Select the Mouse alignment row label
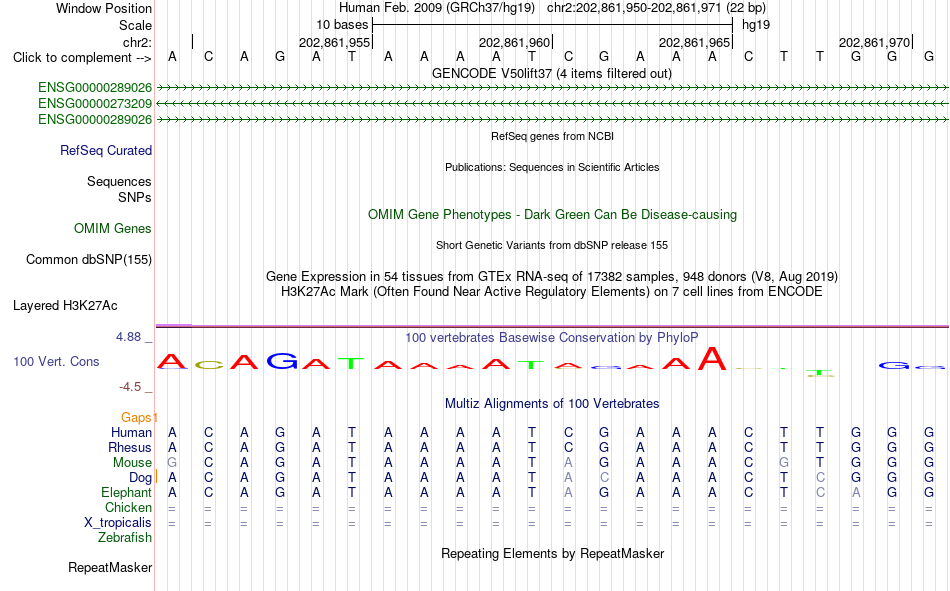Screen dimensions: 950x591 pos(132,462)
